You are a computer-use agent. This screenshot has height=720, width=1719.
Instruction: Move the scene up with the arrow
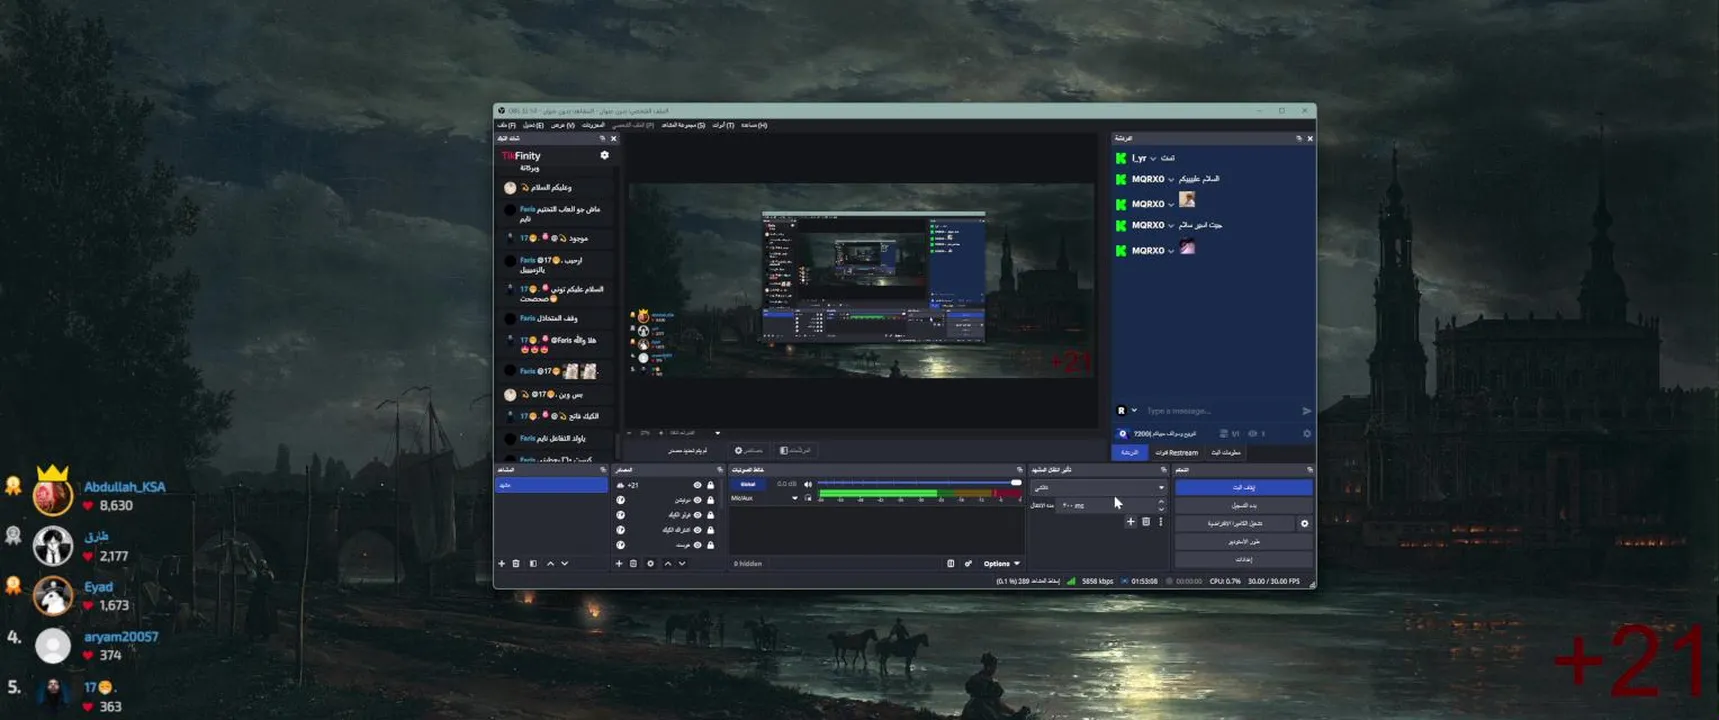550,564
